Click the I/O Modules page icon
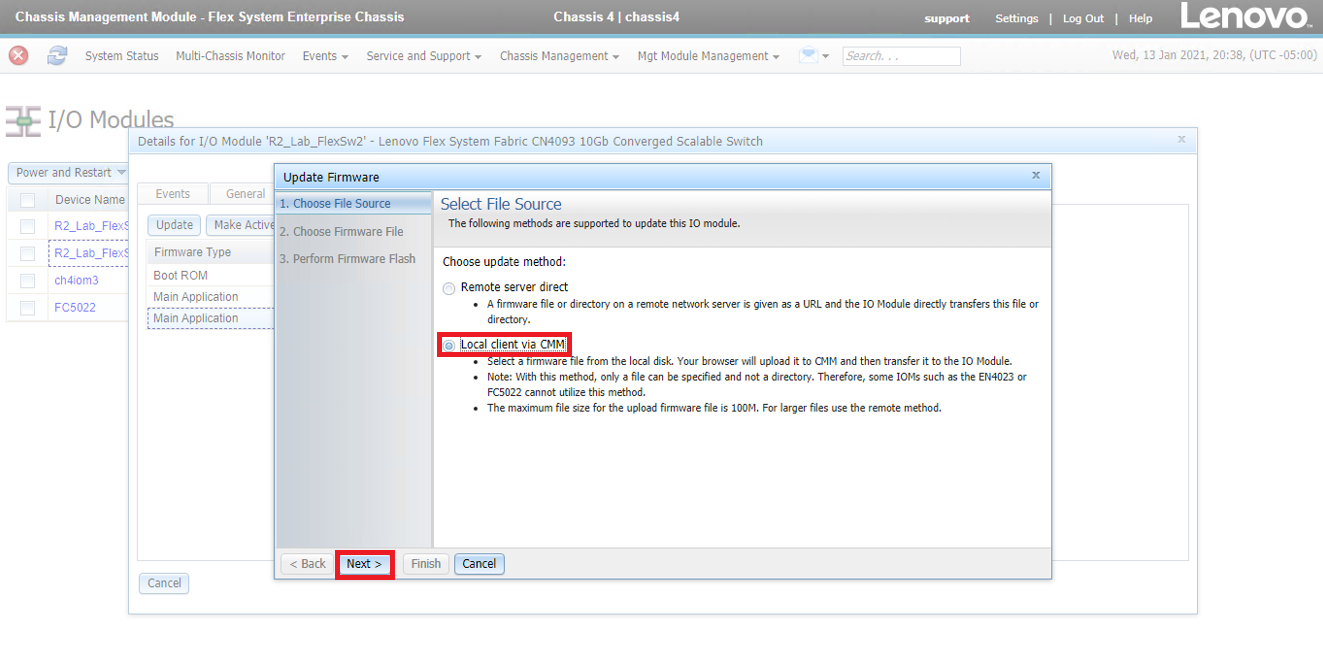 (23, 120)
